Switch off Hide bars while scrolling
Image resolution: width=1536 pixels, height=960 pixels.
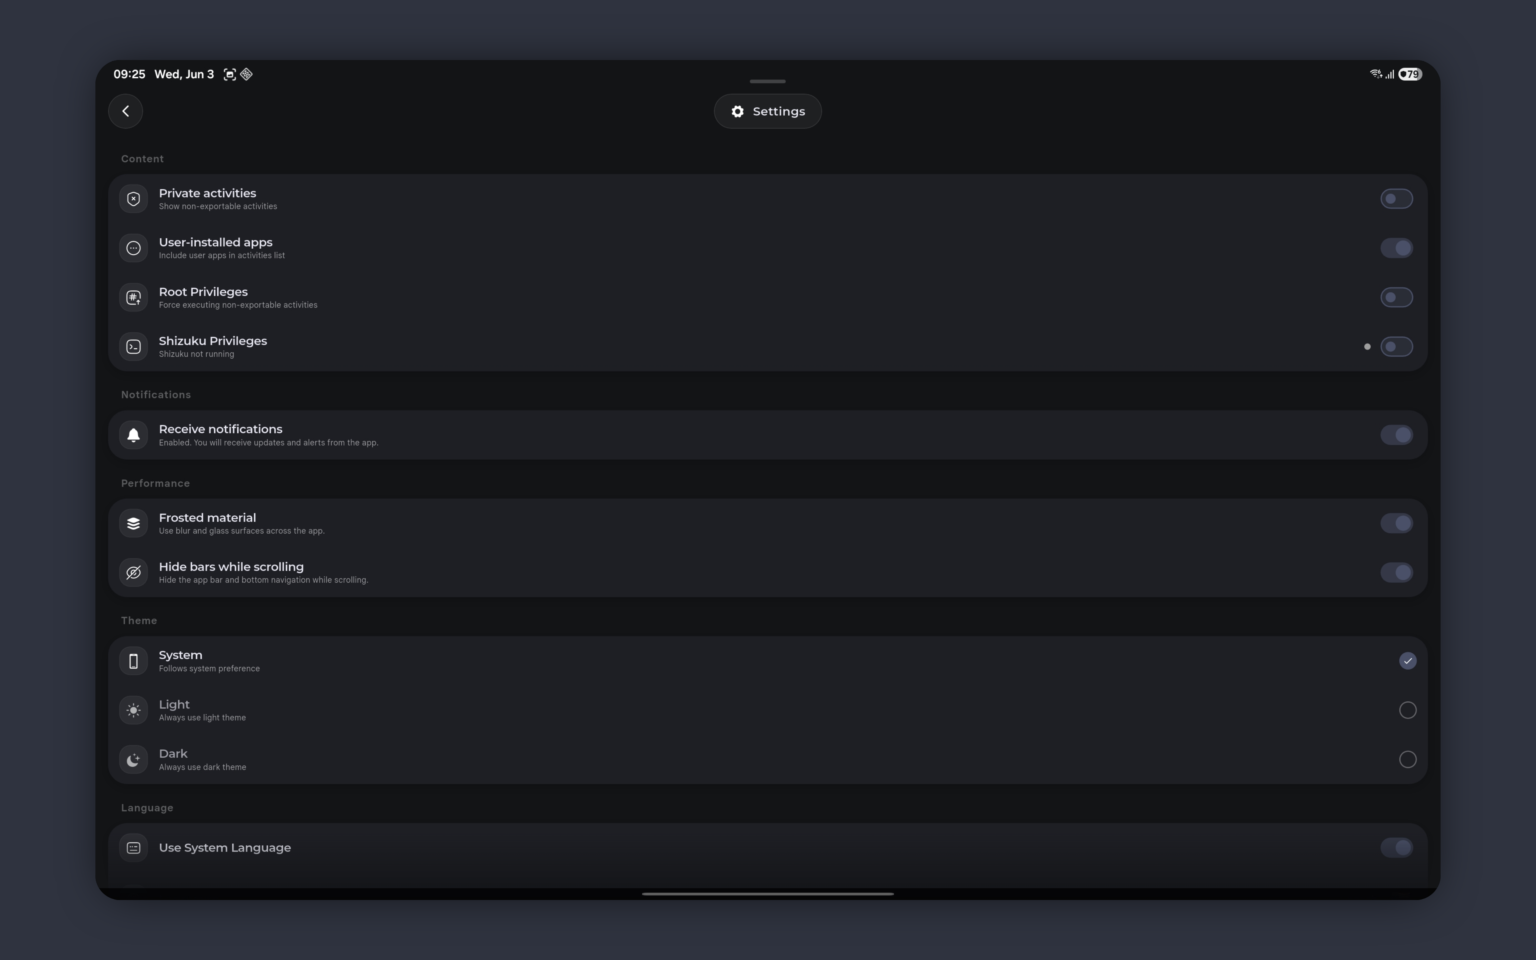click(x=1396, y=573)
